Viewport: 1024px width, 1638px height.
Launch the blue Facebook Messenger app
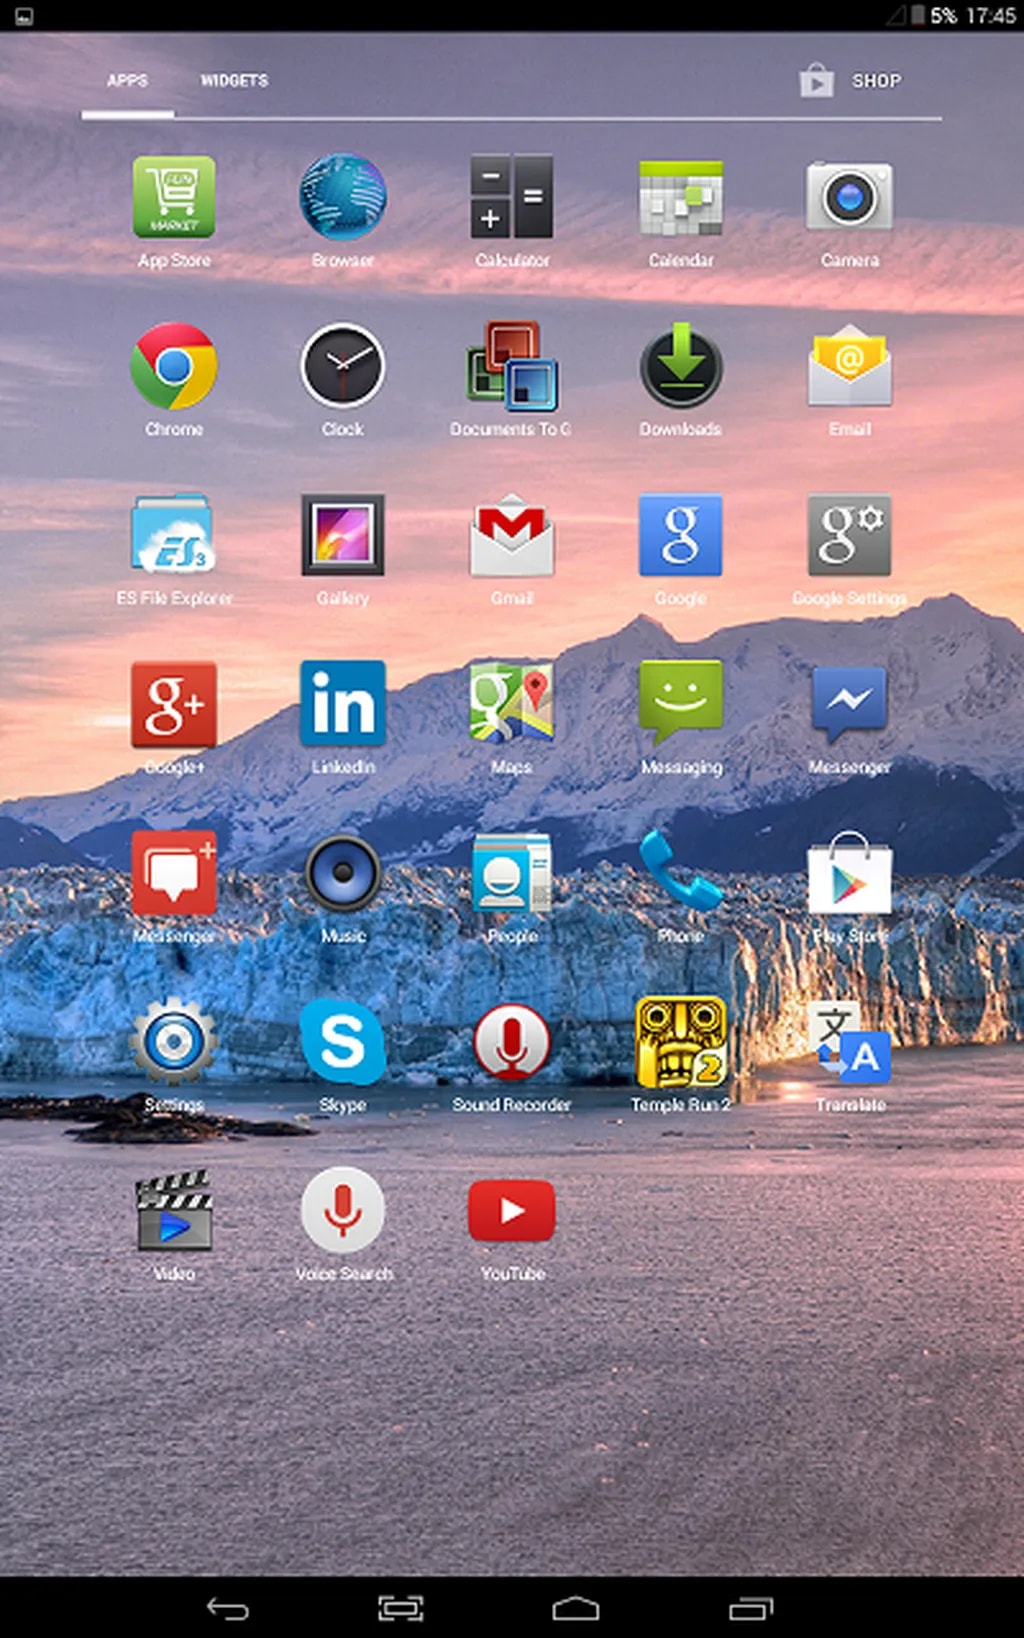[x=850, y=705]
